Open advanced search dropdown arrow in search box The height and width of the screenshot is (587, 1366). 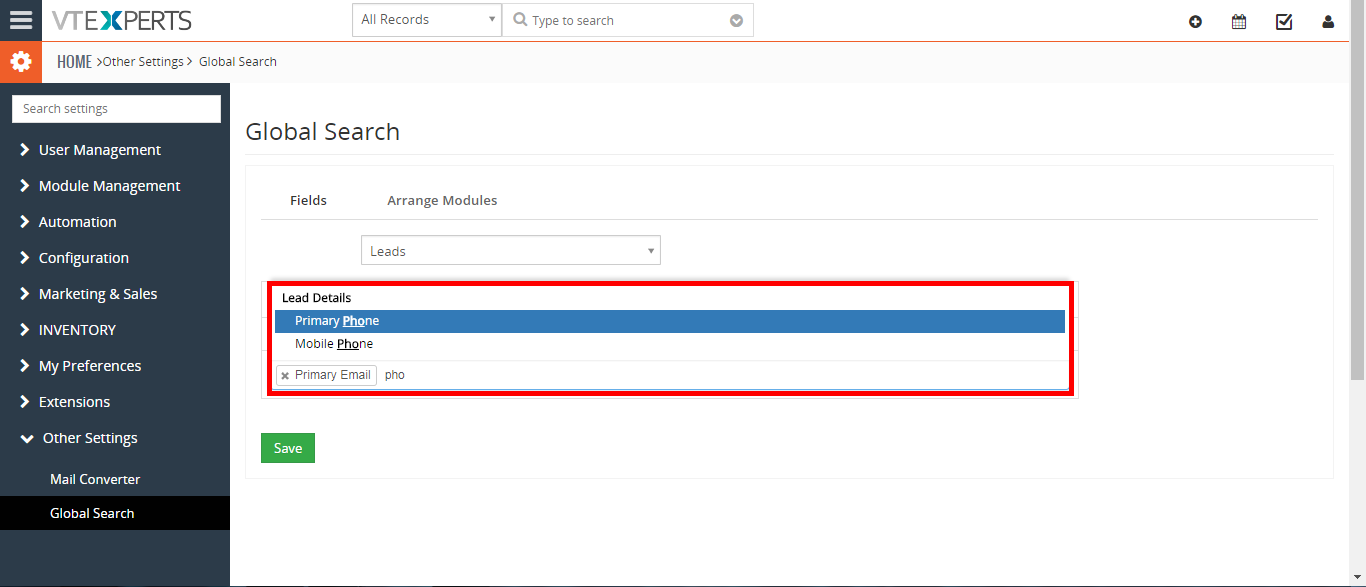click(736, 20)
